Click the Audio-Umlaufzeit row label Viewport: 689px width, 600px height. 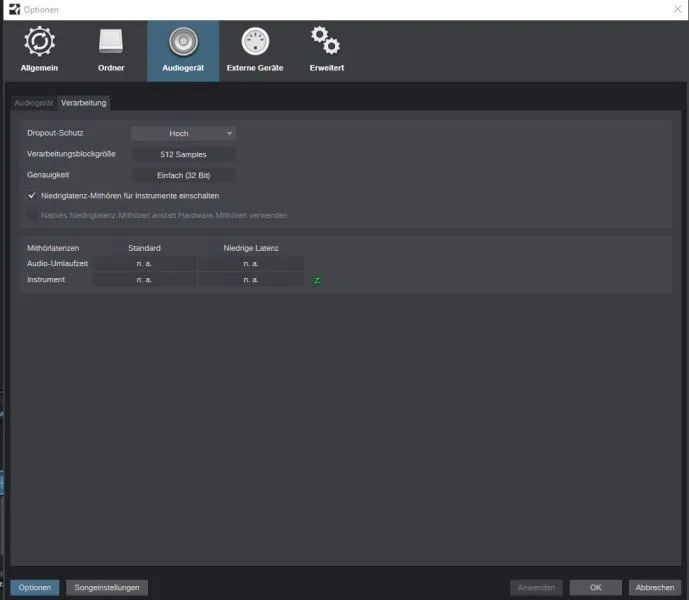click(58, 264)
